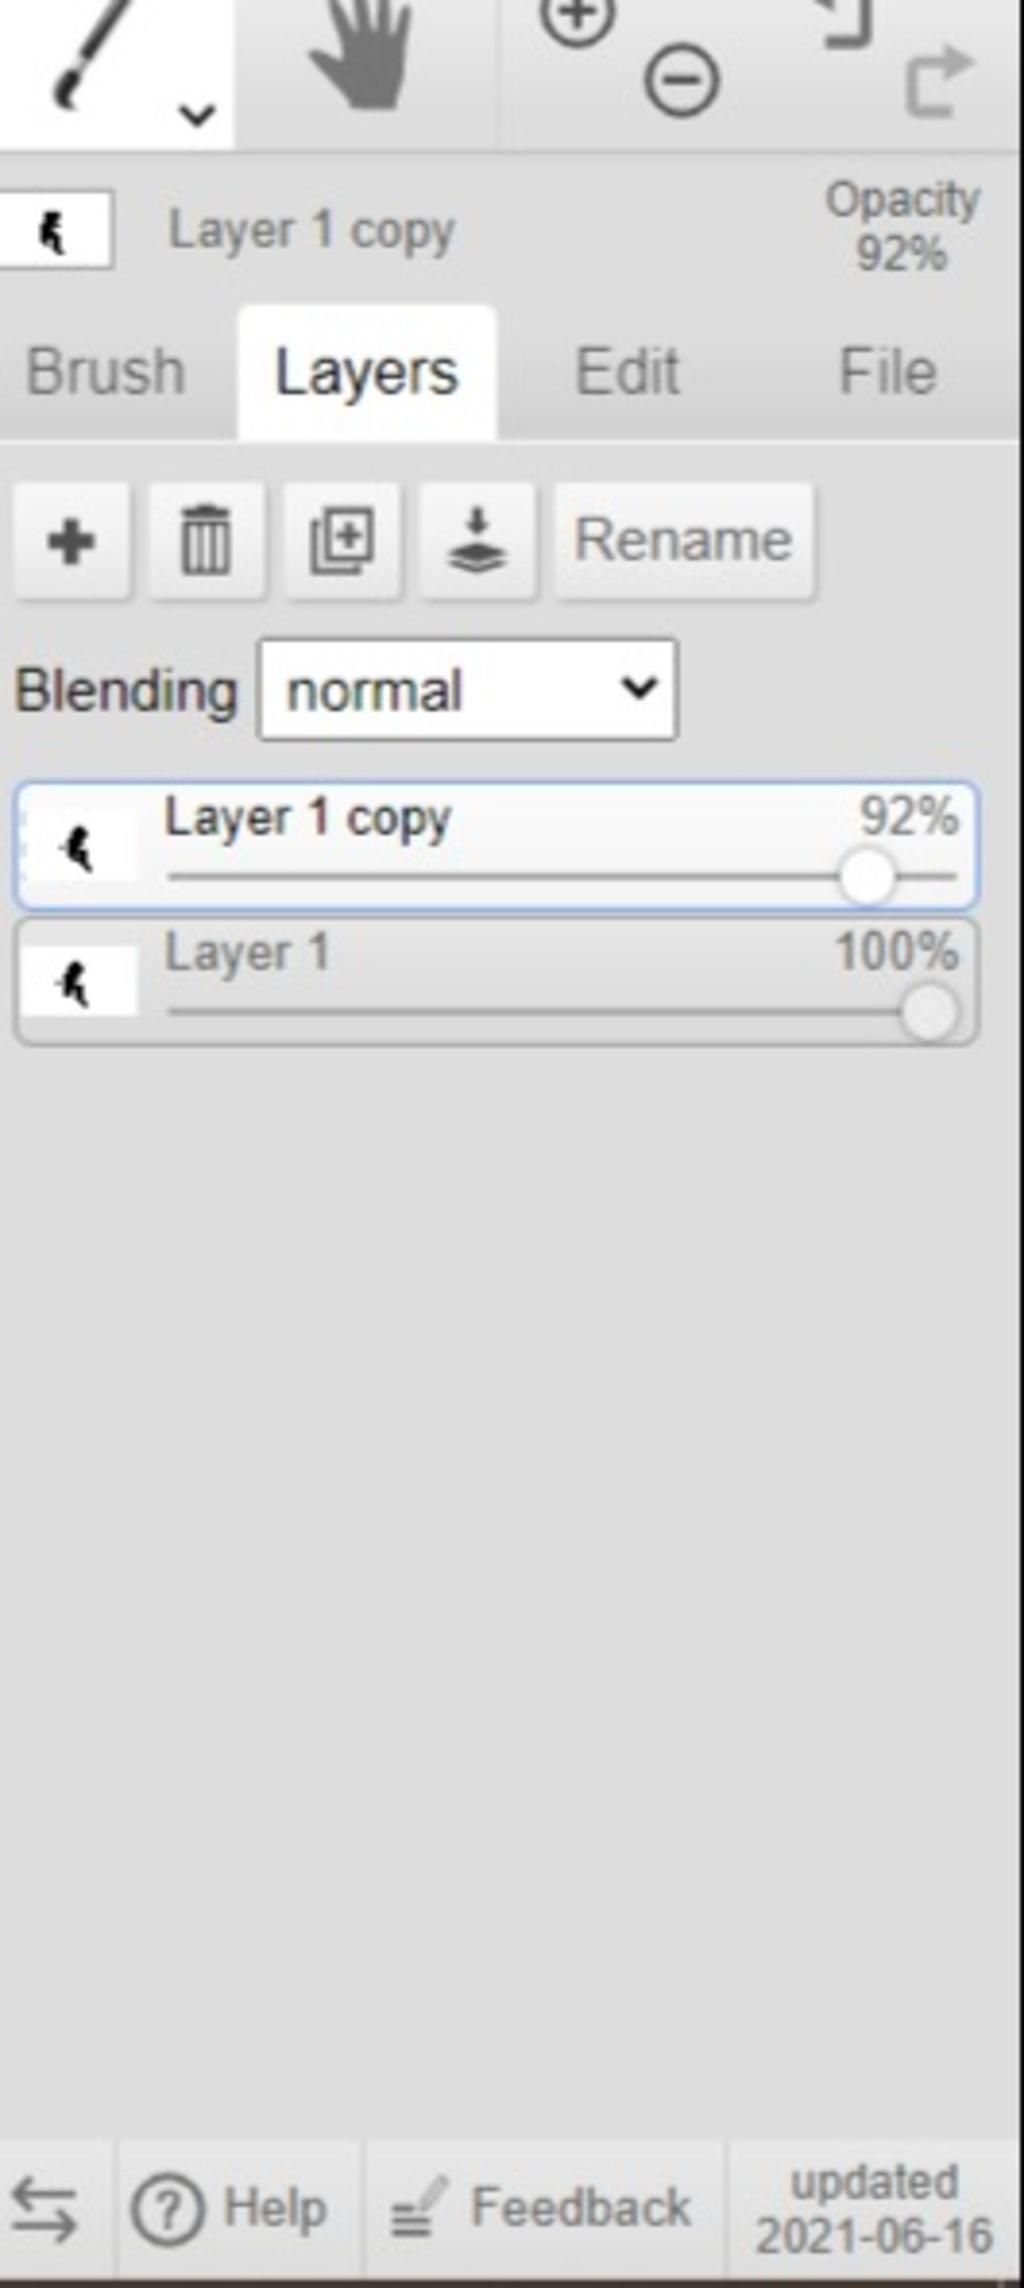Open the Blending mode dropdown
The width and height of the screenshot is (1024, 2288).
pos(467,691)
